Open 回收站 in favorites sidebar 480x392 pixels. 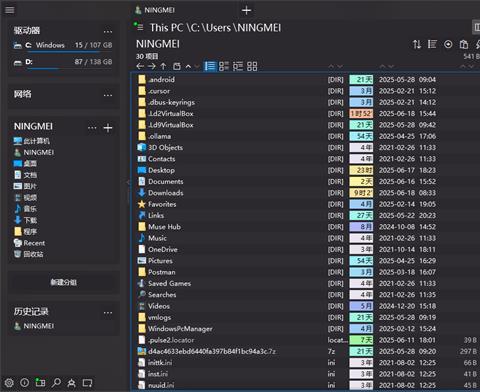(x=29, y=254)
